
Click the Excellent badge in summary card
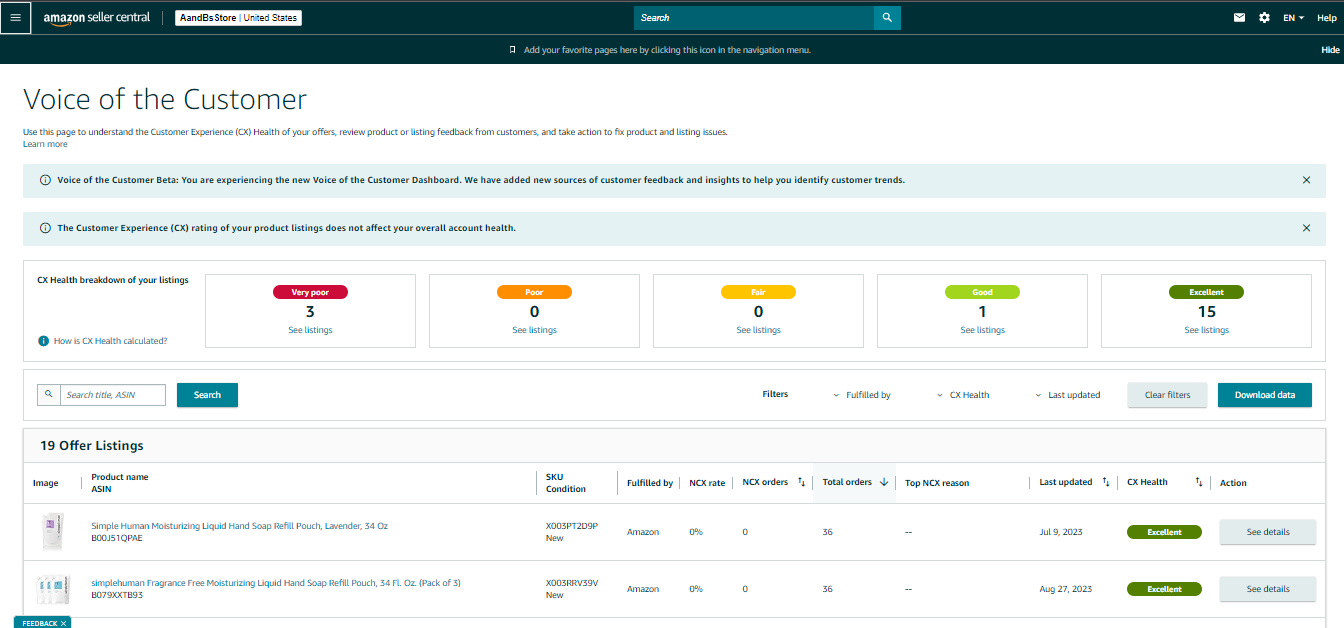(1206, 292)
